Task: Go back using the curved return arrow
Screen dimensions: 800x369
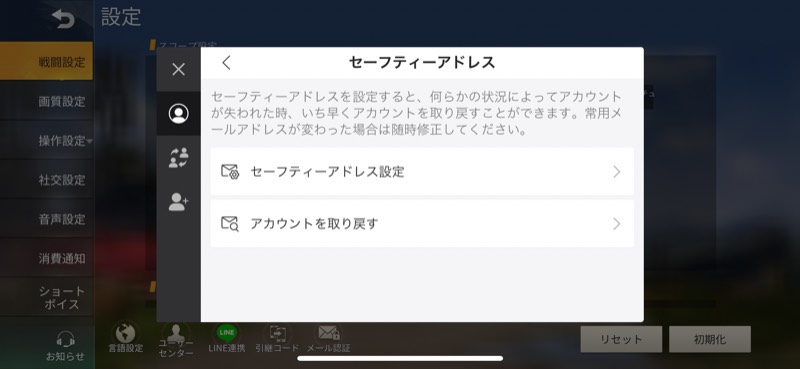Action: coord(63,19)
